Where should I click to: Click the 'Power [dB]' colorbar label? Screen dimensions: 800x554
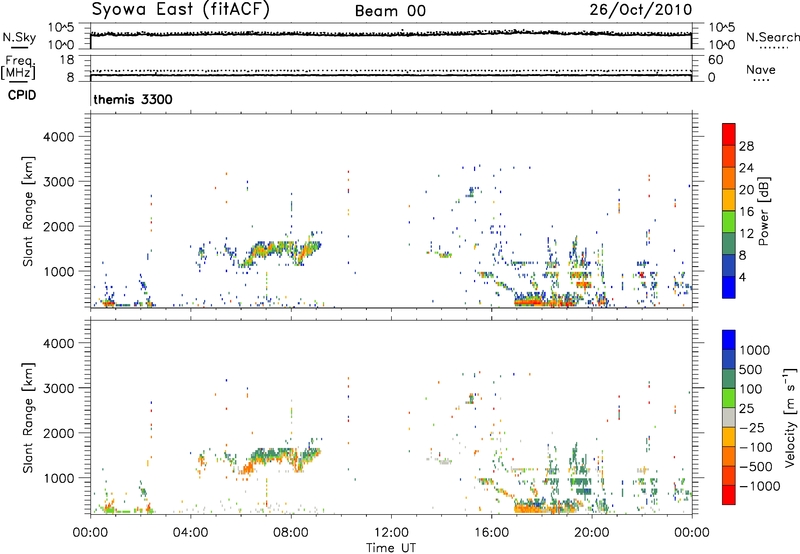click(763, 212)
